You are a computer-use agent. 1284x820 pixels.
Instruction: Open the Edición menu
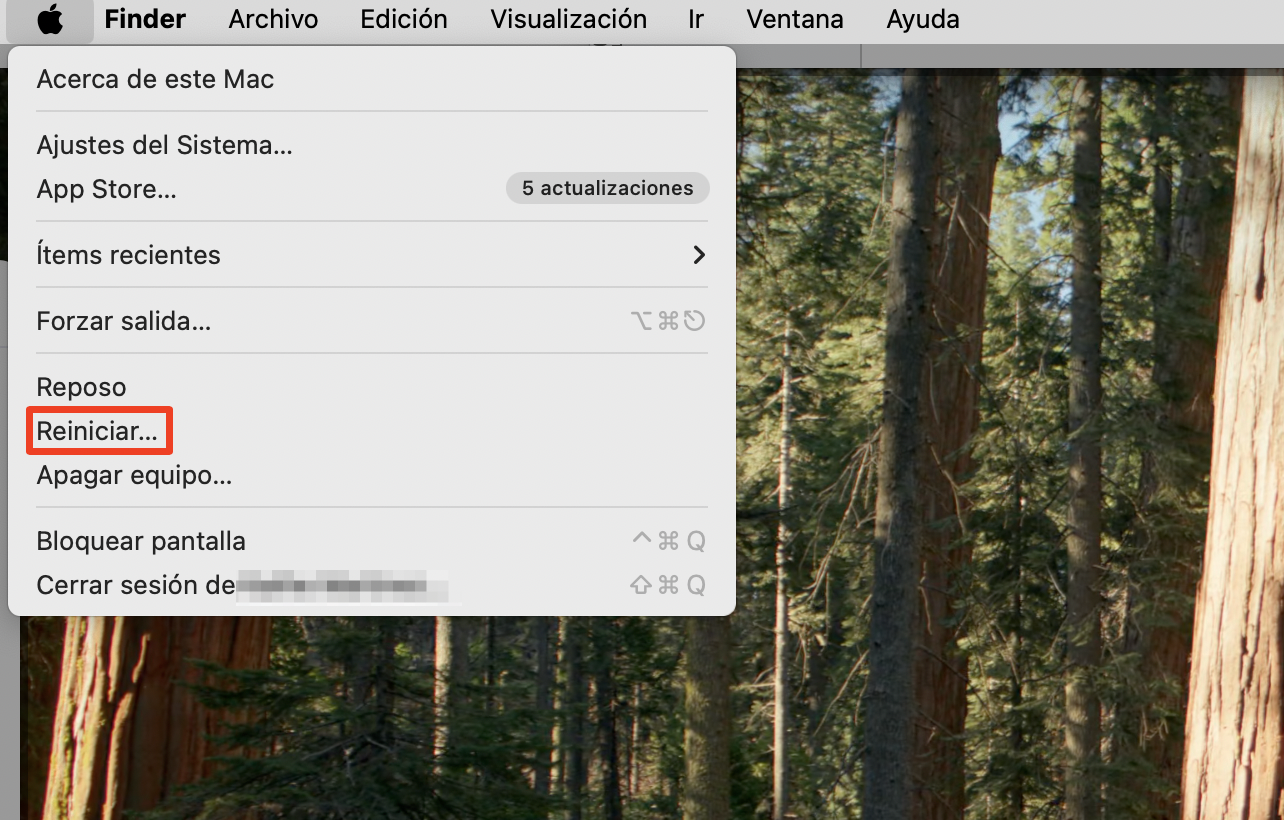[x=403, y=19]
